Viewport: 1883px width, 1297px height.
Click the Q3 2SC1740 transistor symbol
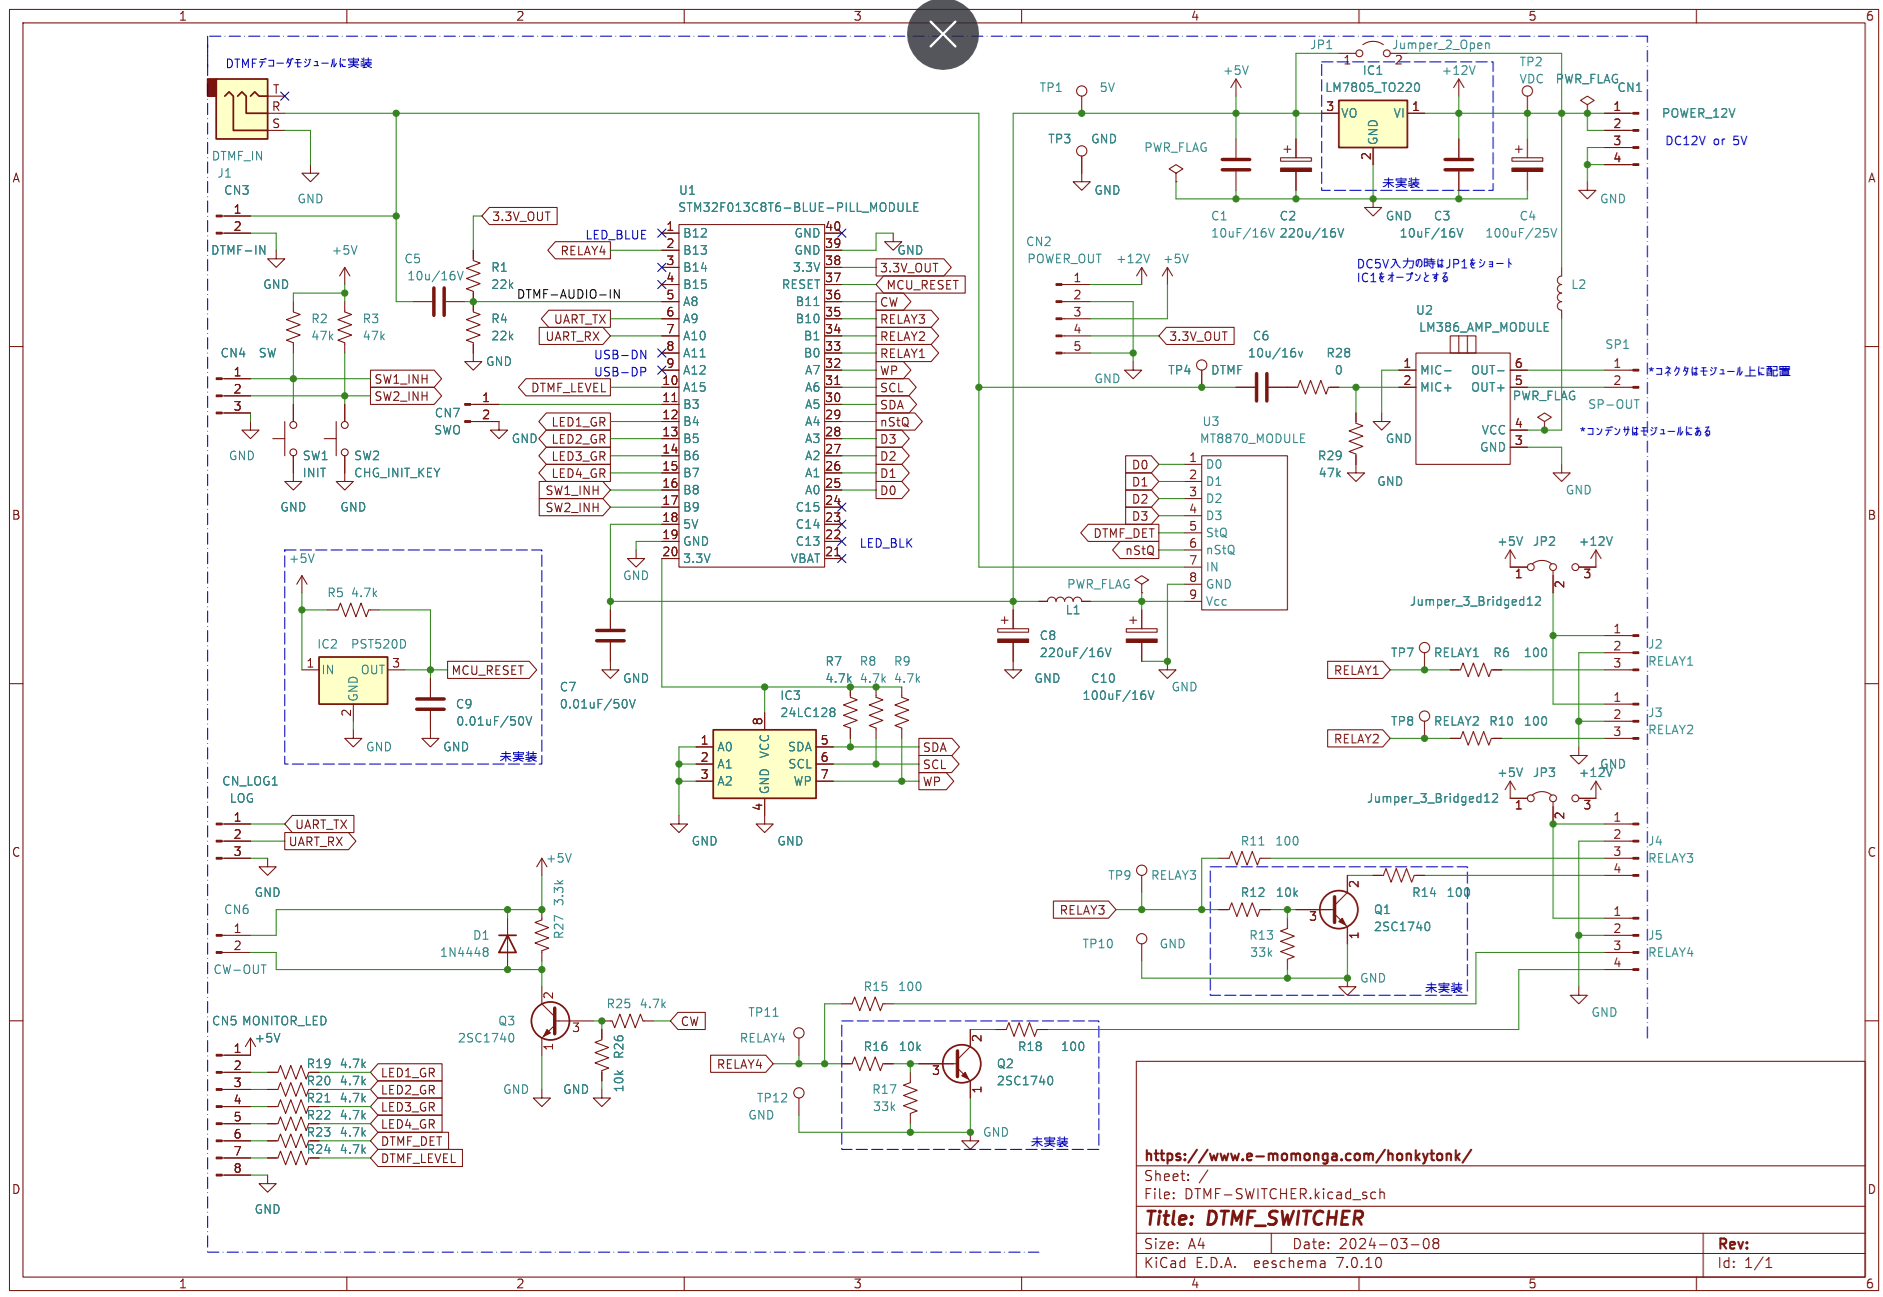tap(550, 1022)
